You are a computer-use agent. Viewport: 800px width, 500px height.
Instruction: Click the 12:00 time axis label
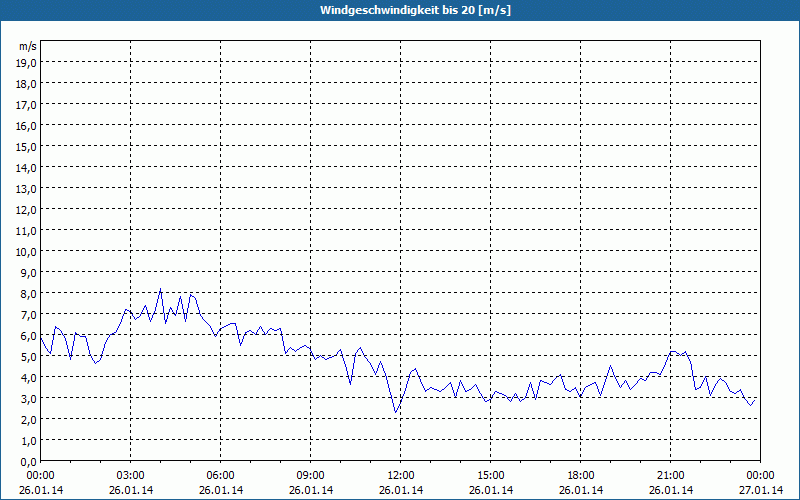point(401,476)
